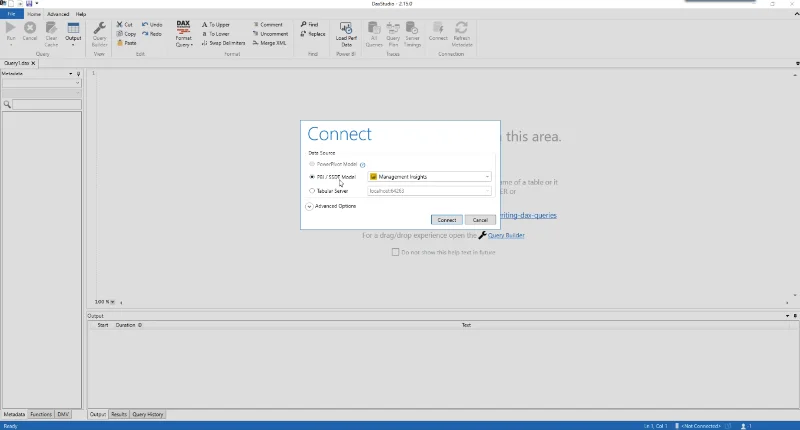
Task: Click the Merge XML icon
Action: point(256,43)
